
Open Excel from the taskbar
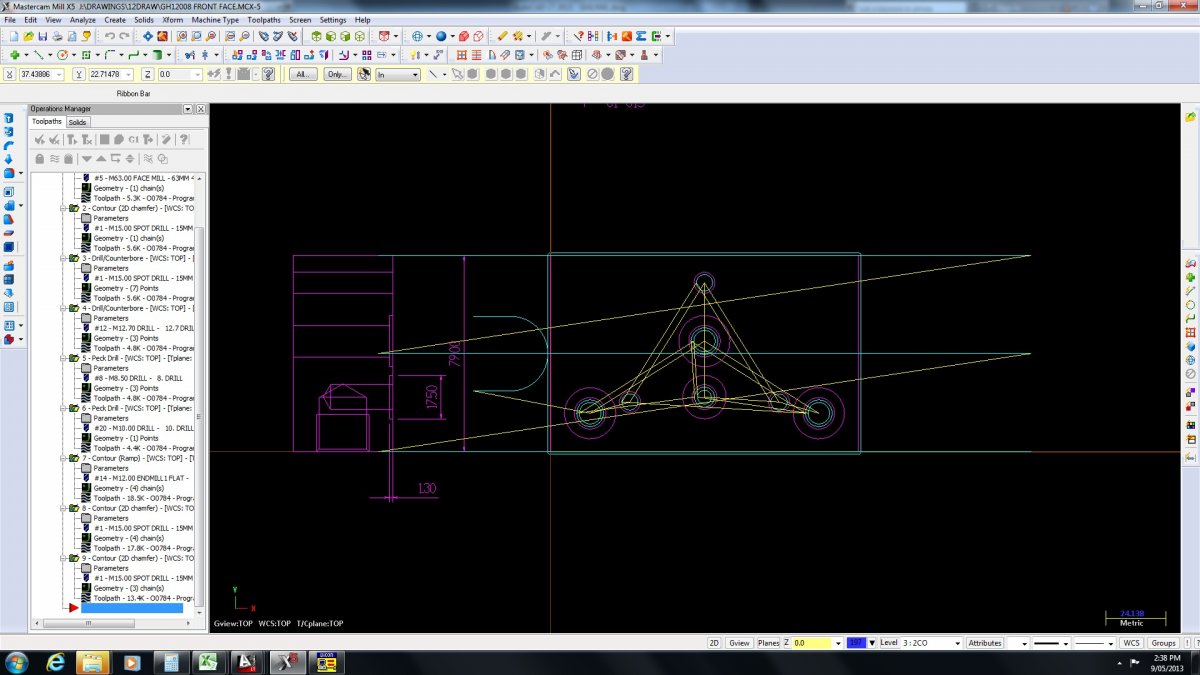pos(207,662)
